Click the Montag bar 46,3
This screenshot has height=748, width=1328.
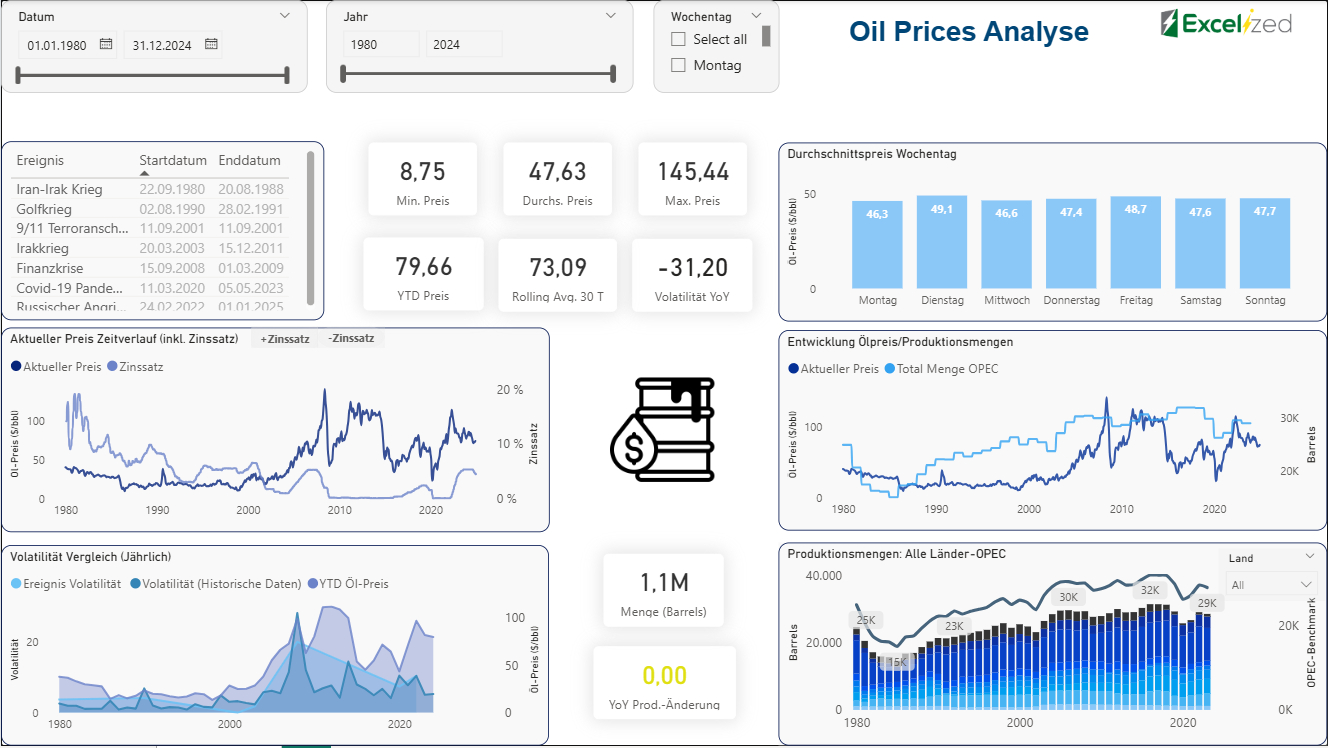click(877, 245)
